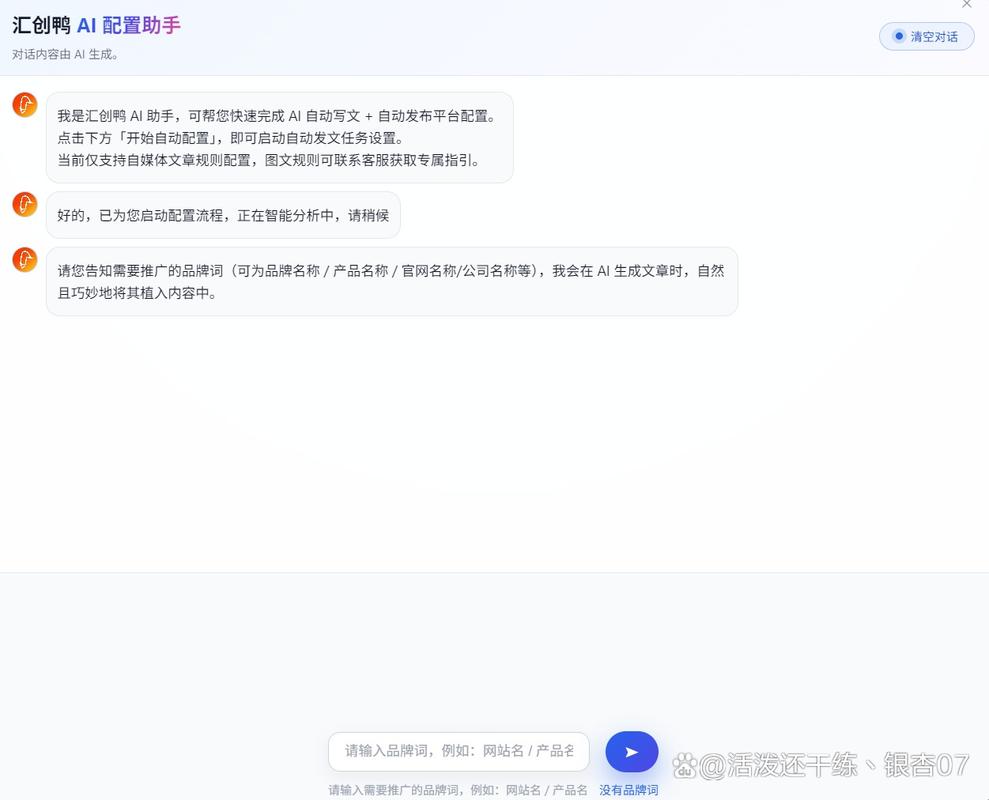The image size is (989, 800).
Task: Choose the 没有品牌词 link
Action: point(628,790)
